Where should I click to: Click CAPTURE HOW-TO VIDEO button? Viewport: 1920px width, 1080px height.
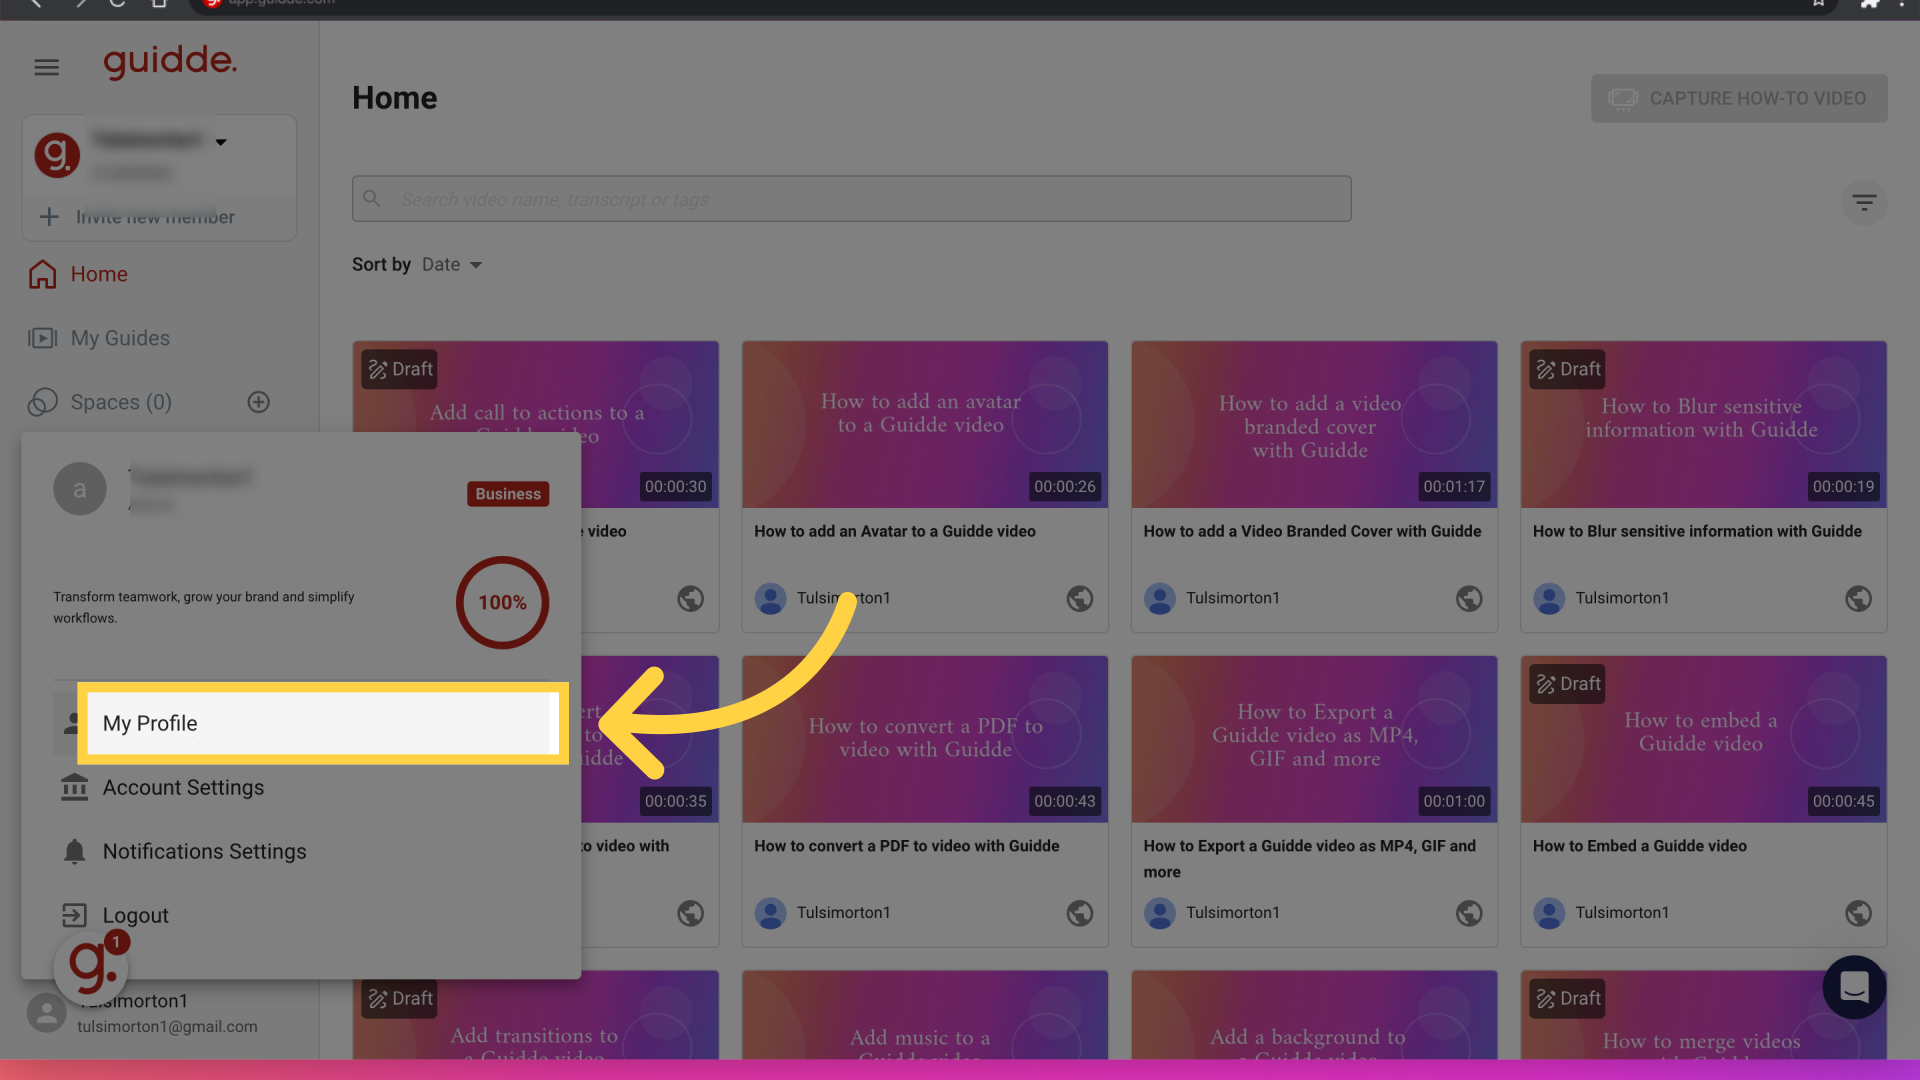[x=1739, y=98]
